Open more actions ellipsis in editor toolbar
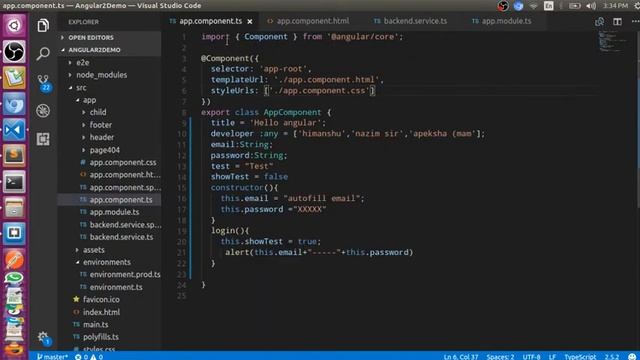This screenshot has height=360, width=640. pos(635,21)
